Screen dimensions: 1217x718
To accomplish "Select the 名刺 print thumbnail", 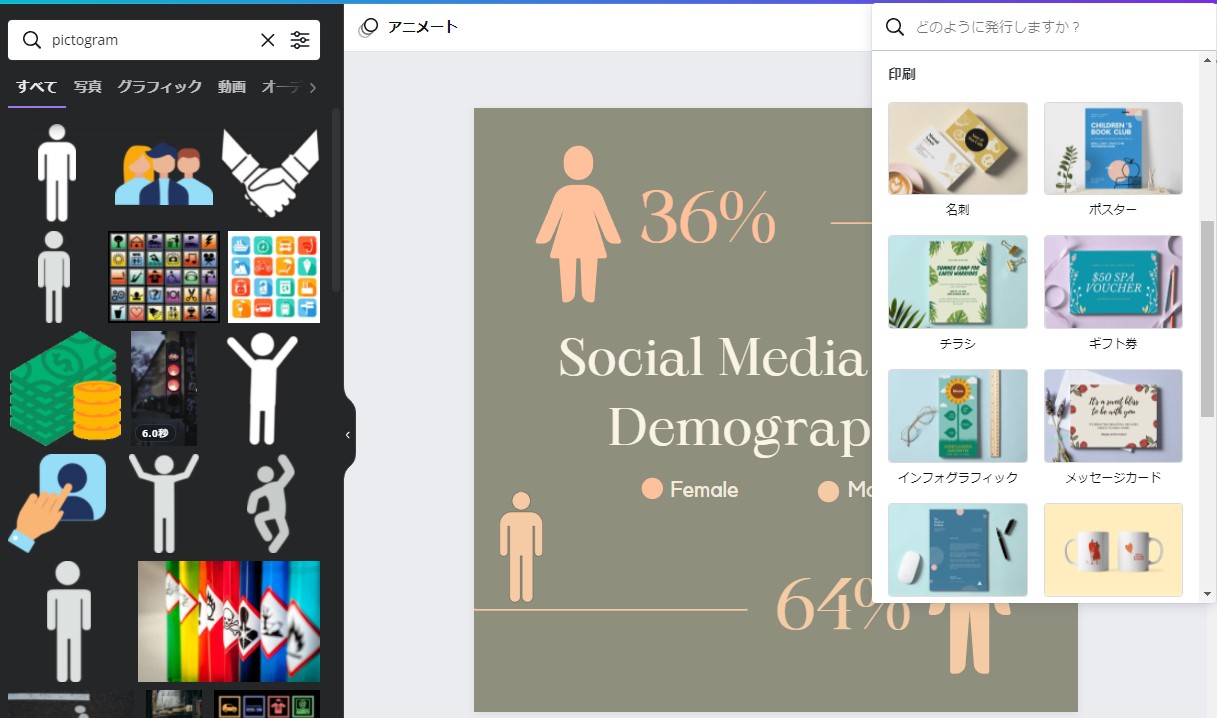I will point(958,148).
